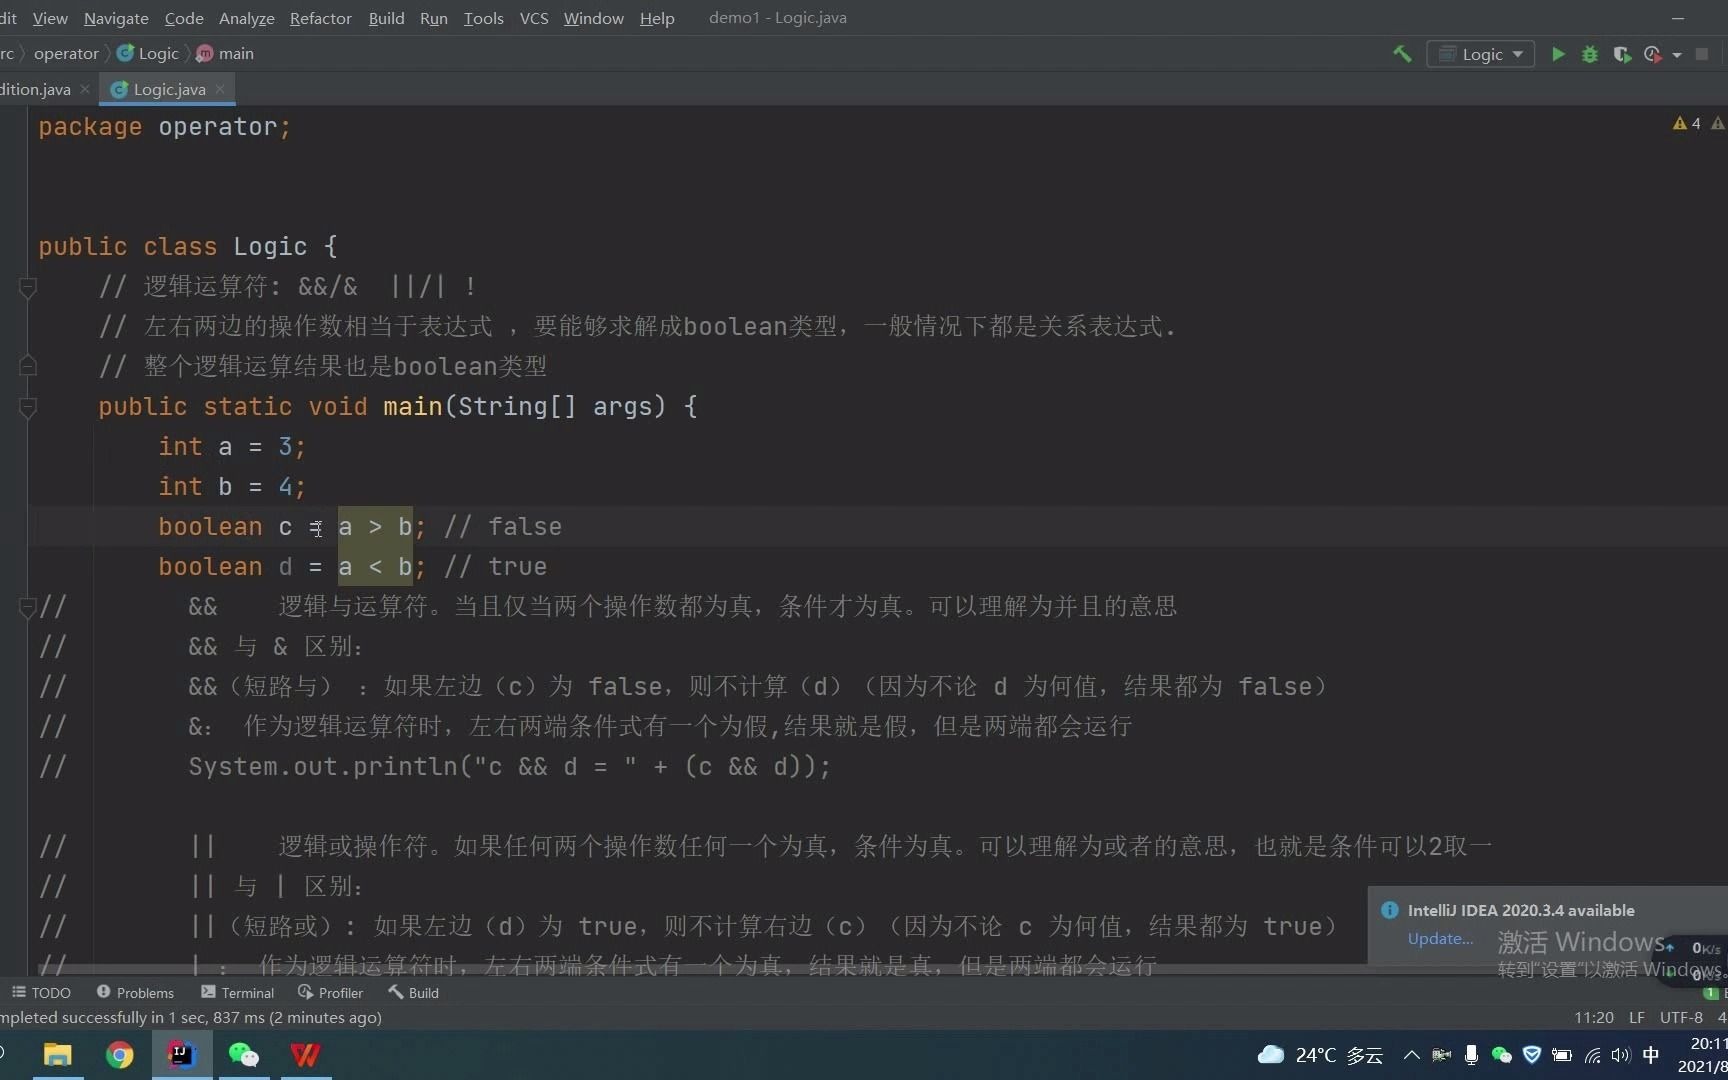Switch to IntelliJ IDEA taskbar icon
Viewport: 1728px width, 1080px height.
click(181, 1055)
